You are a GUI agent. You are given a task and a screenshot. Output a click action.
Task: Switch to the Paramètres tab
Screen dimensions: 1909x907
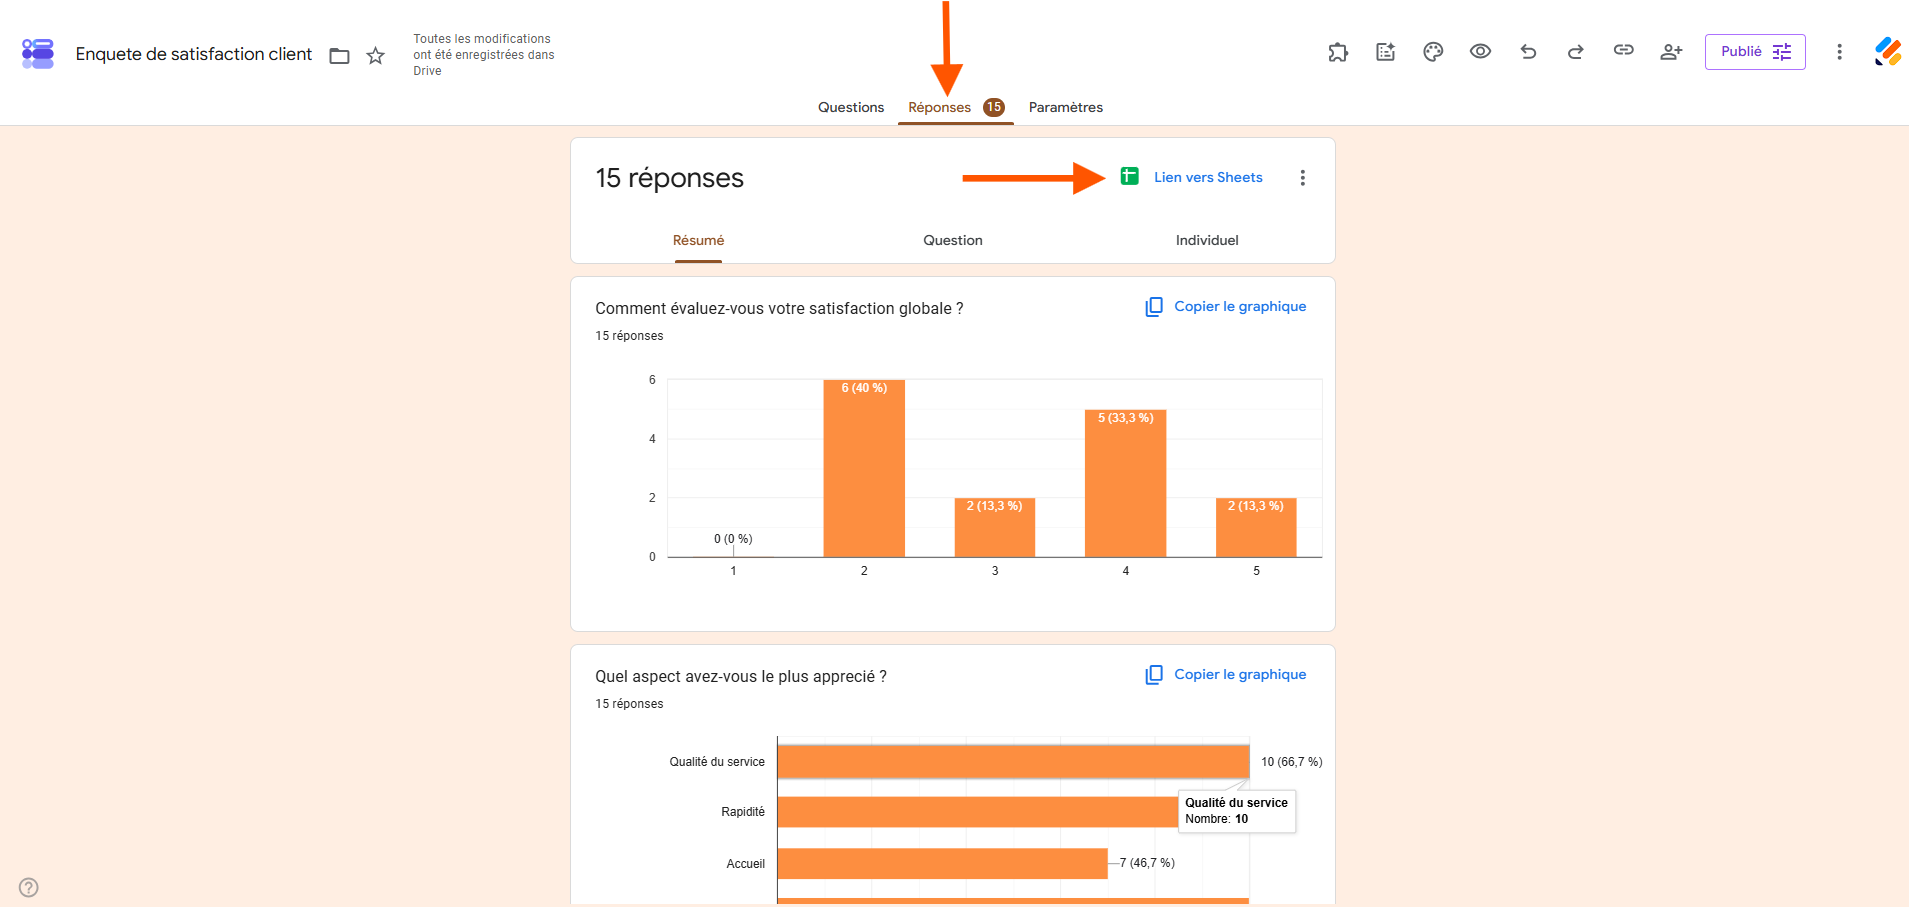[1066, 107]
